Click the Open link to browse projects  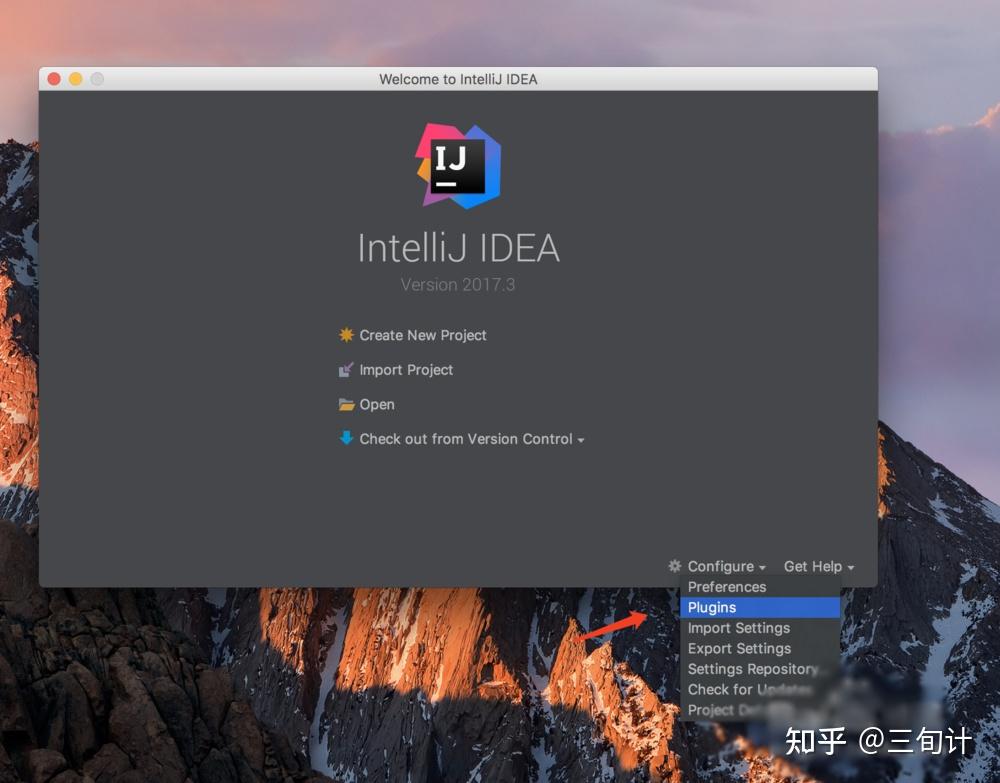pos(377,404)
